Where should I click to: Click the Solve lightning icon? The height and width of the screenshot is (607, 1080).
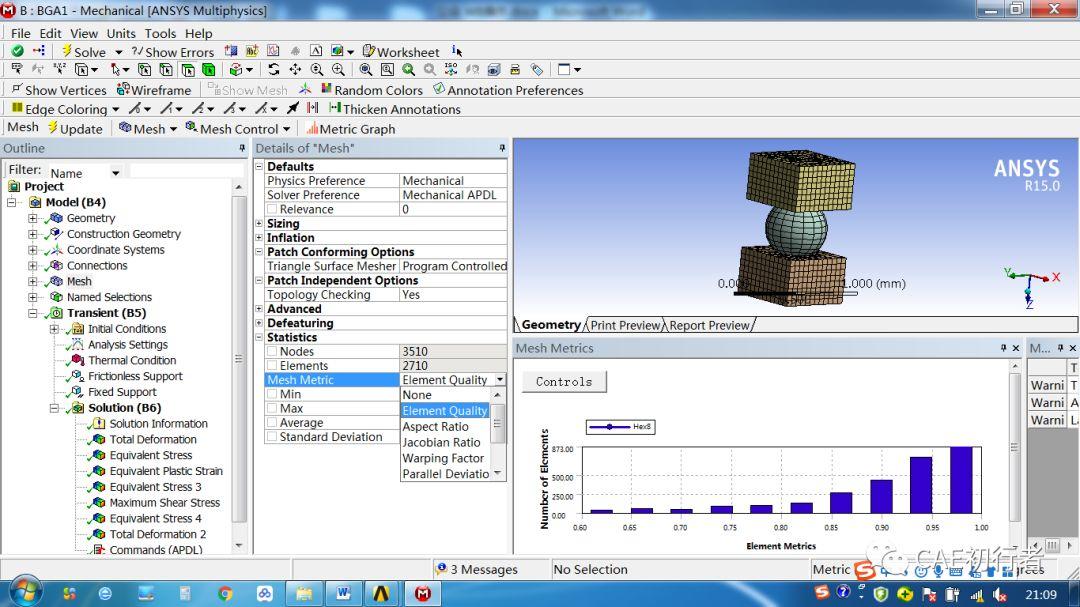(67, 51)
